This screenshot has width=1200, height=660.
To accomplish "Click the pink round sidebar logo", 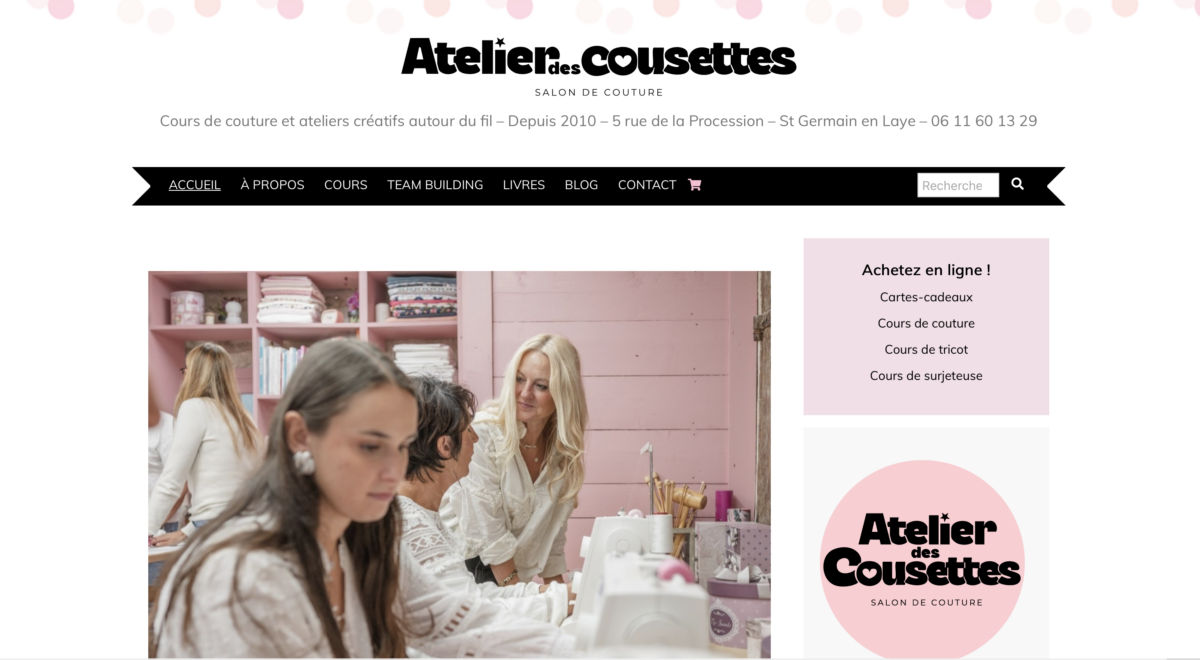I will pos(922,560).
